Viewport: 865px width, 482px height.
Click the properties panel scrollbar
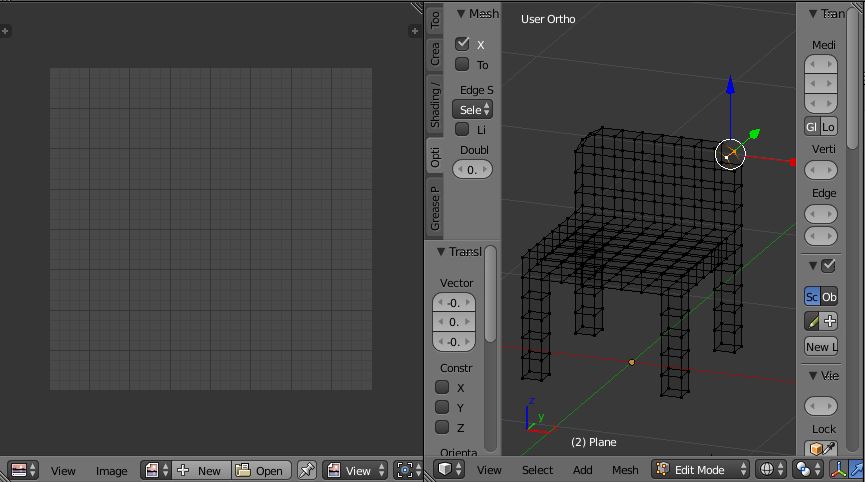click(854, 78)
